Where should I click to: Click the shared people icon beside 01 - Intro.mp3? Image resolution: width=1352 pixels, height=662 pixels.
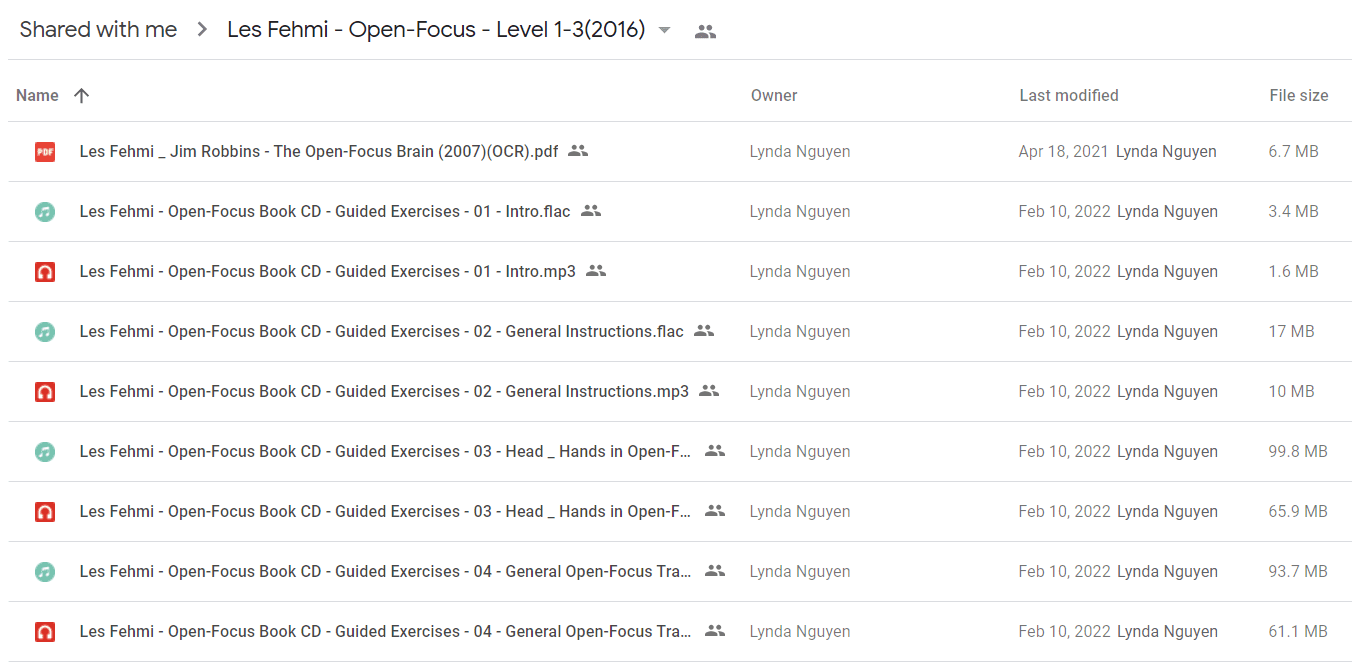(x=596, y=271)
